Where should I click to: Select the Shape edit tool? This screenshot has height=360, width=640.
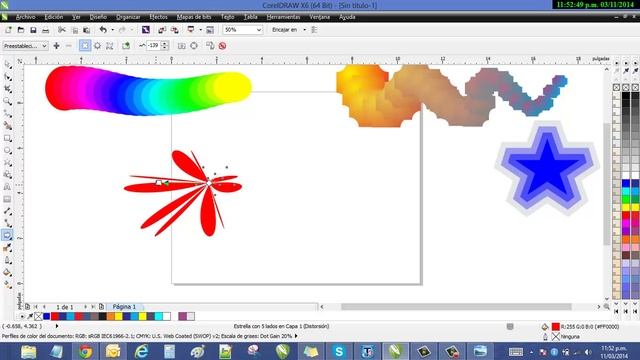[x=7, y=77]
